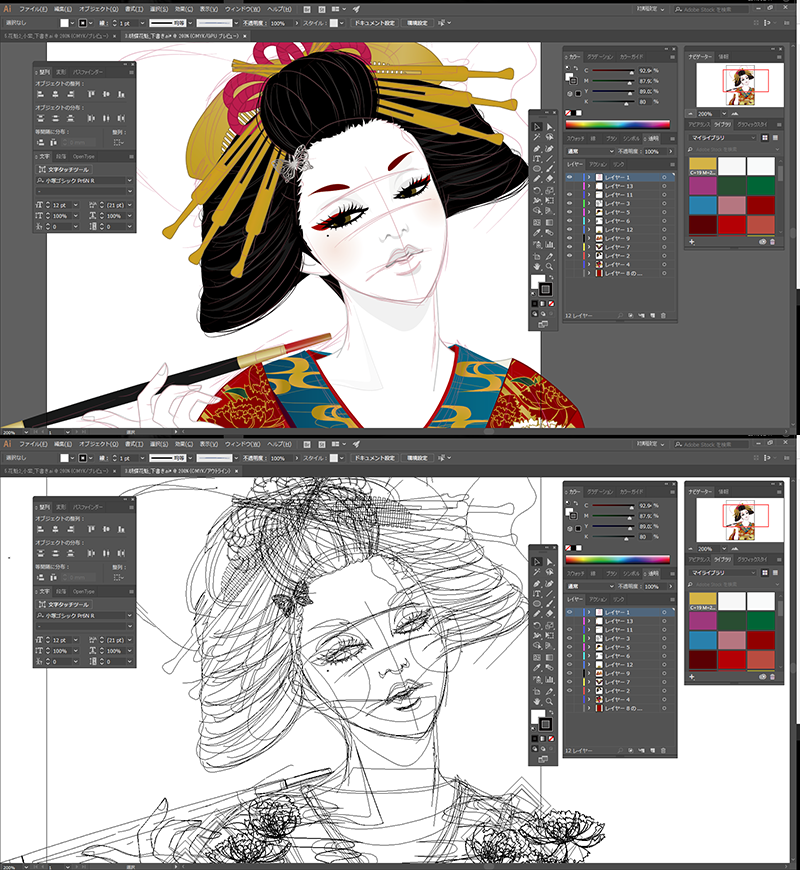Click the 文字タッチツール button in the preview window

[64, 170]
